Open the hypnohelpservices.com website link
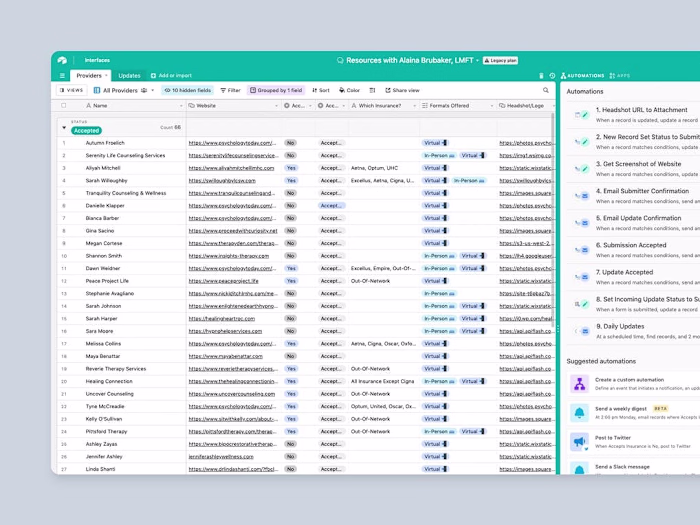This screenshot has height=525, width=700. tap(225, 331)
